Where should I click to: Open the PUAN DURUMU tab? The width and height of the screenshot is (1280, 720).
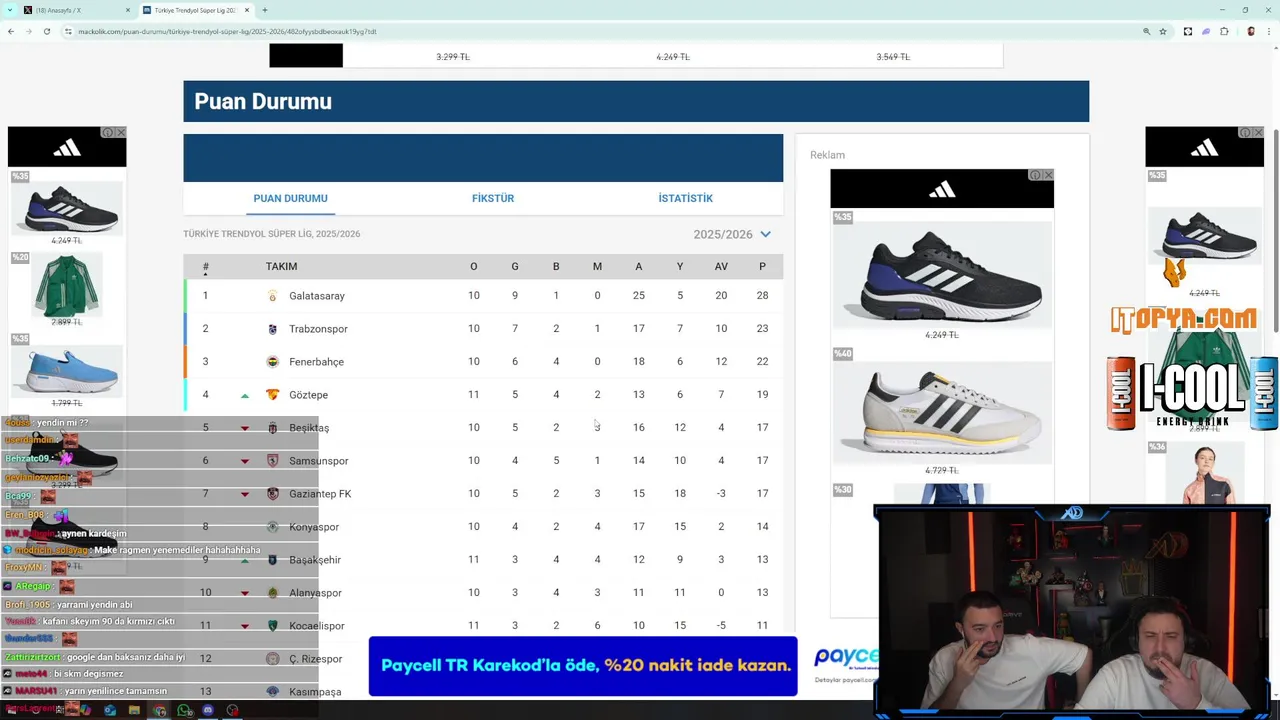(x=290, y=198)
